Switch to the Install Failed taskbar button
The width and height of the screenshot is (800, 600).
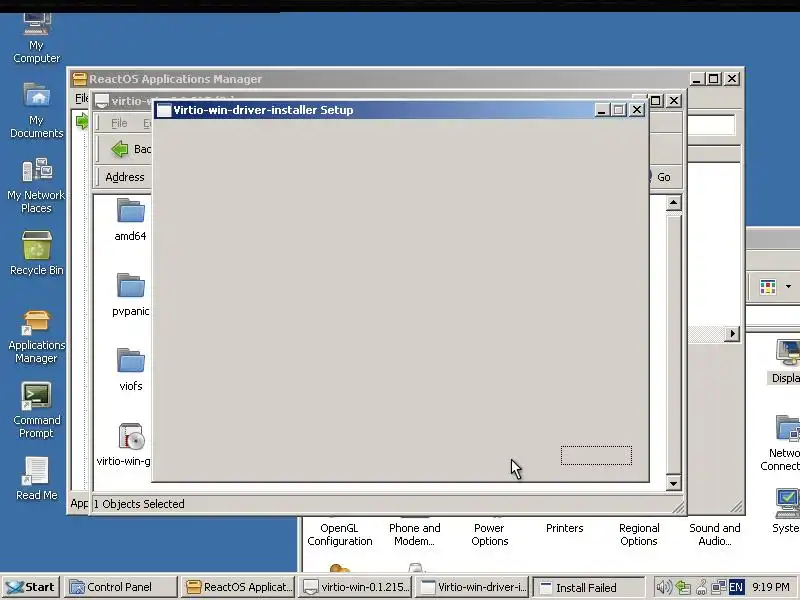tap(589, 587)
